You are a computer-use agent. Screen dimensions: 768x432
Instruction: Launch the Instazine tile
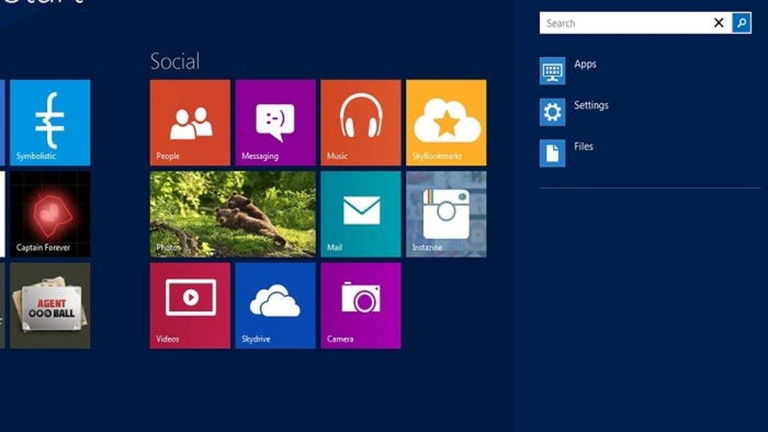coord(446,214)
